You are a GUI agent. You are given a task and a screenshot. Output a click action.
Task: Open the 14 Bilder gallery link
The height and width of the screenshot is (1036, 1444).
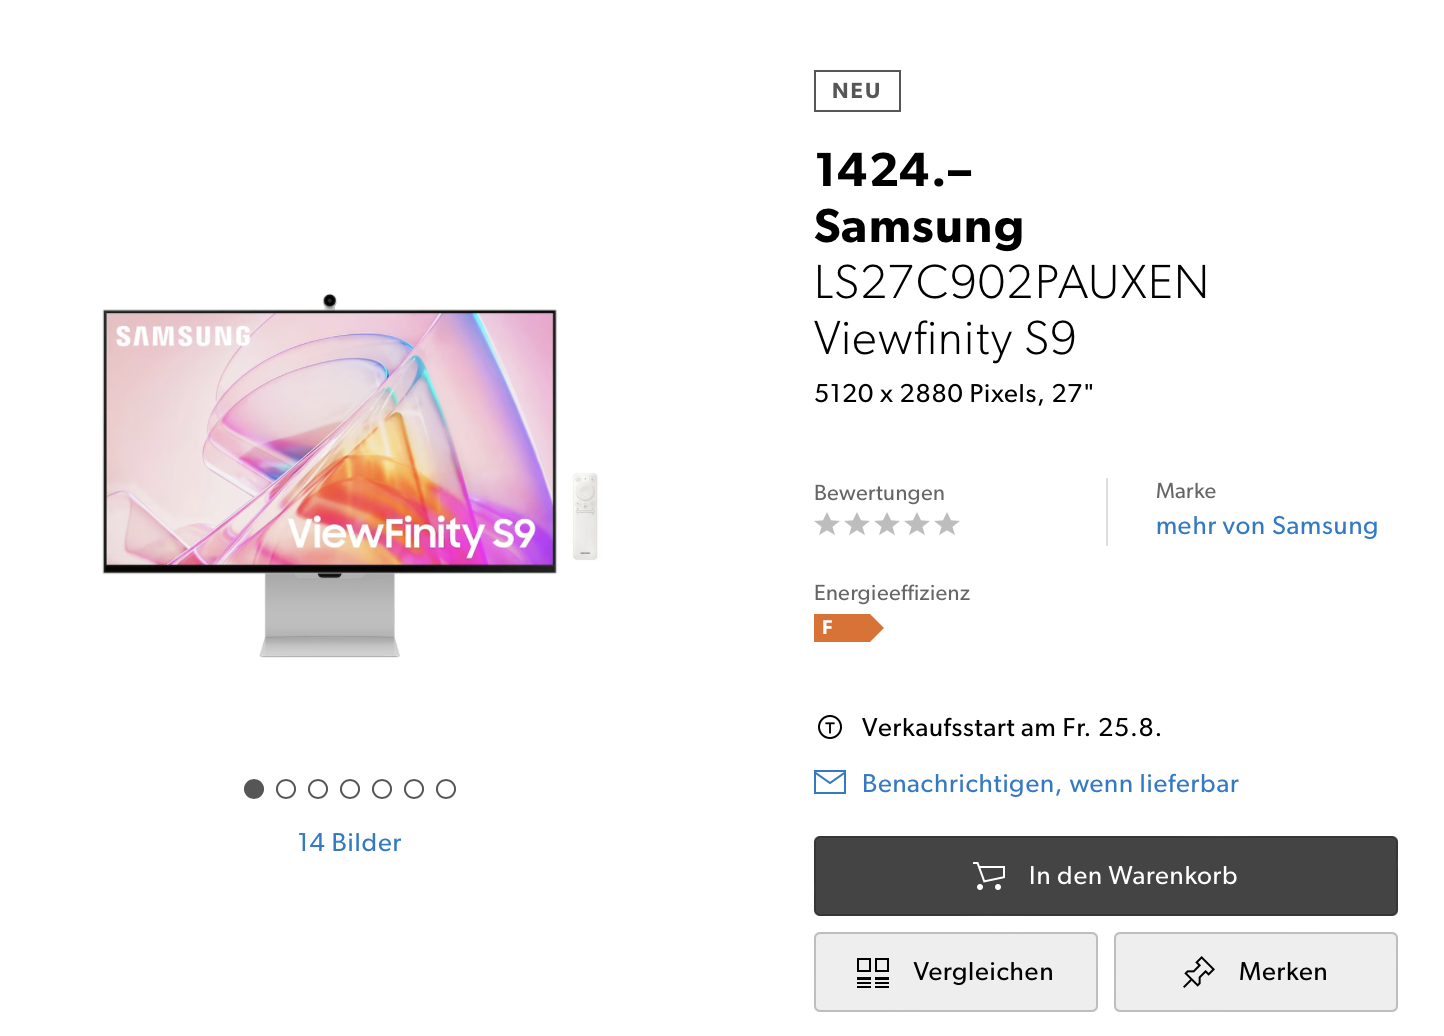[x=350, y=843]
